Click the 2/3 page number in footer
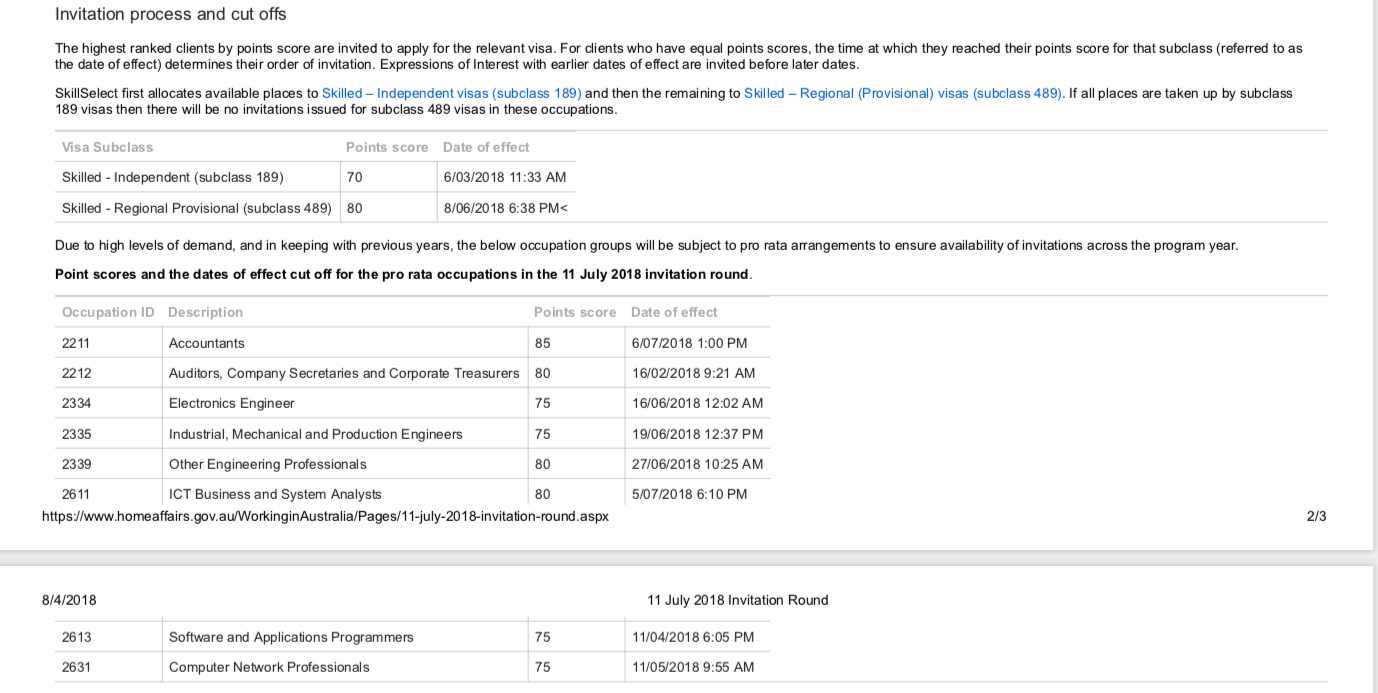 click(x=1316, y=517)
